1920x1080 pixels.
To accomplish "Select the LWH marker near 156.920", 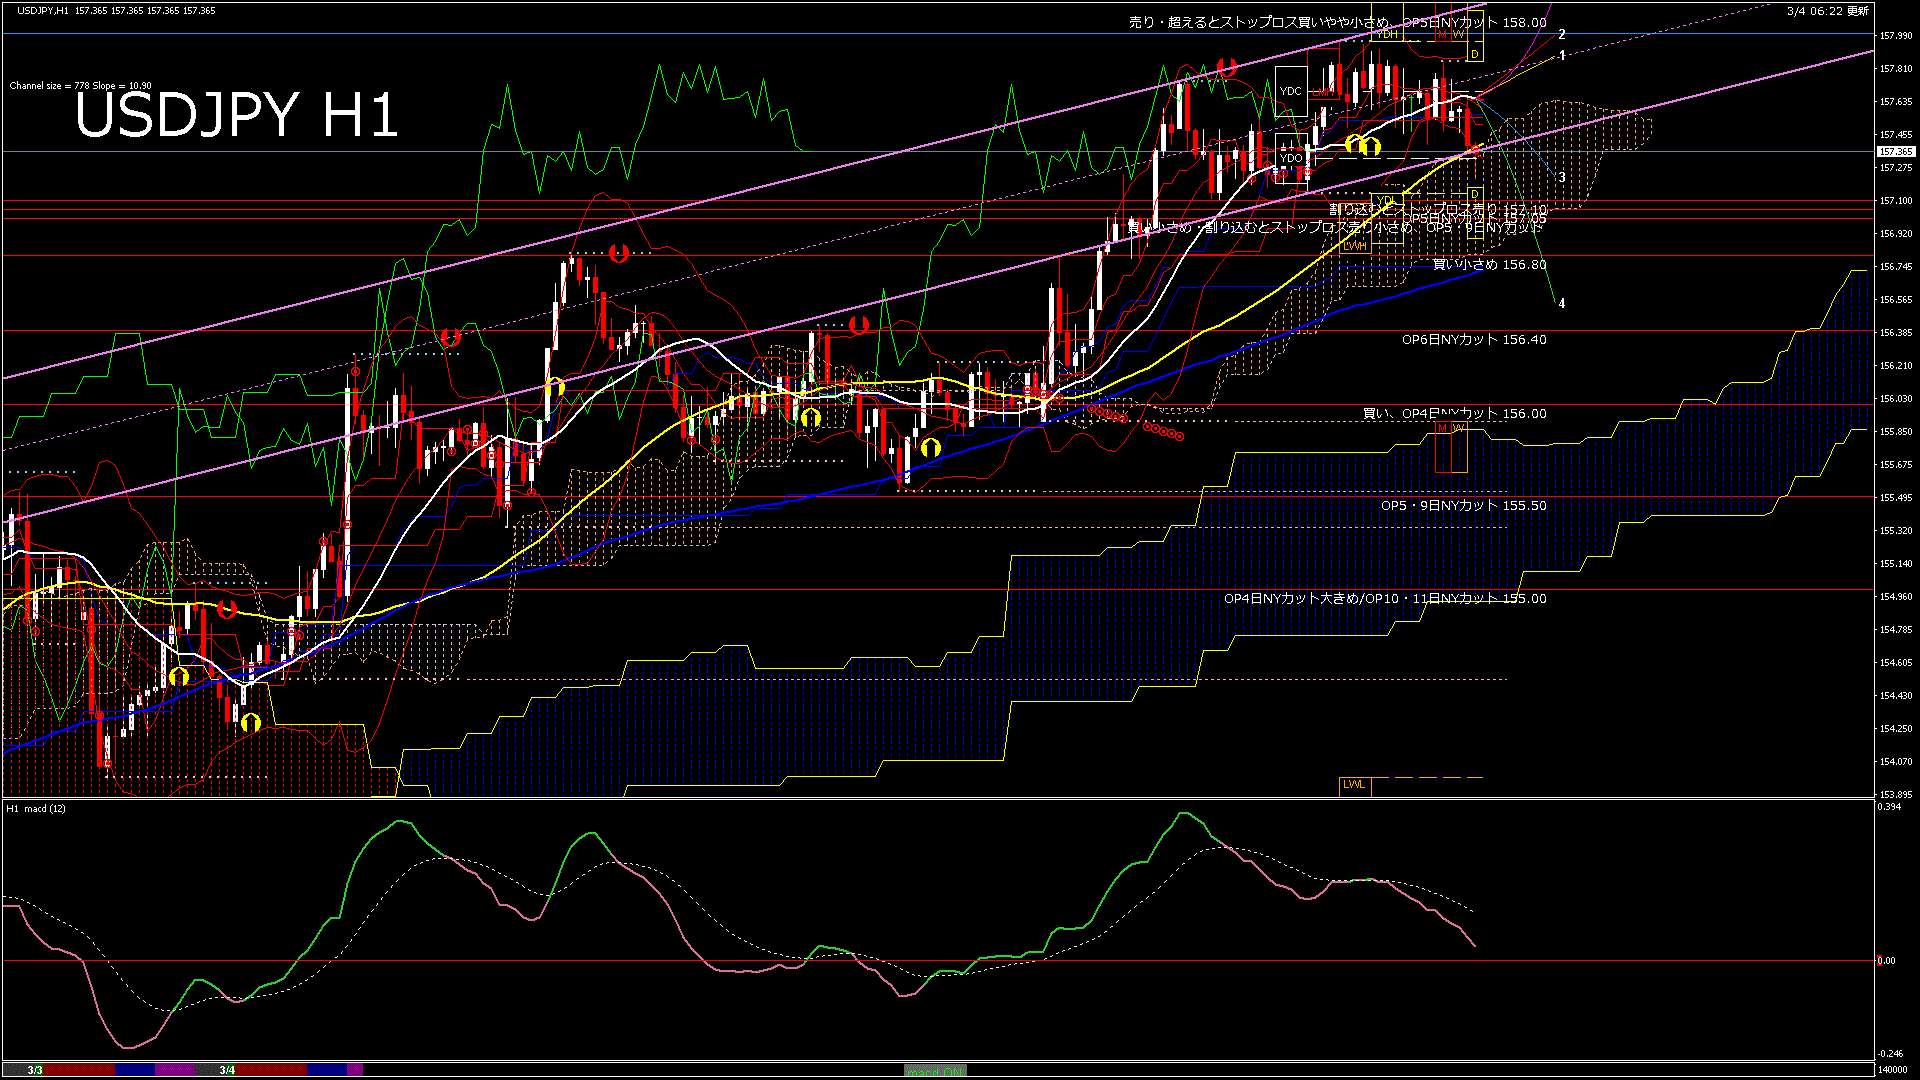I will (x=1355, y=247).
